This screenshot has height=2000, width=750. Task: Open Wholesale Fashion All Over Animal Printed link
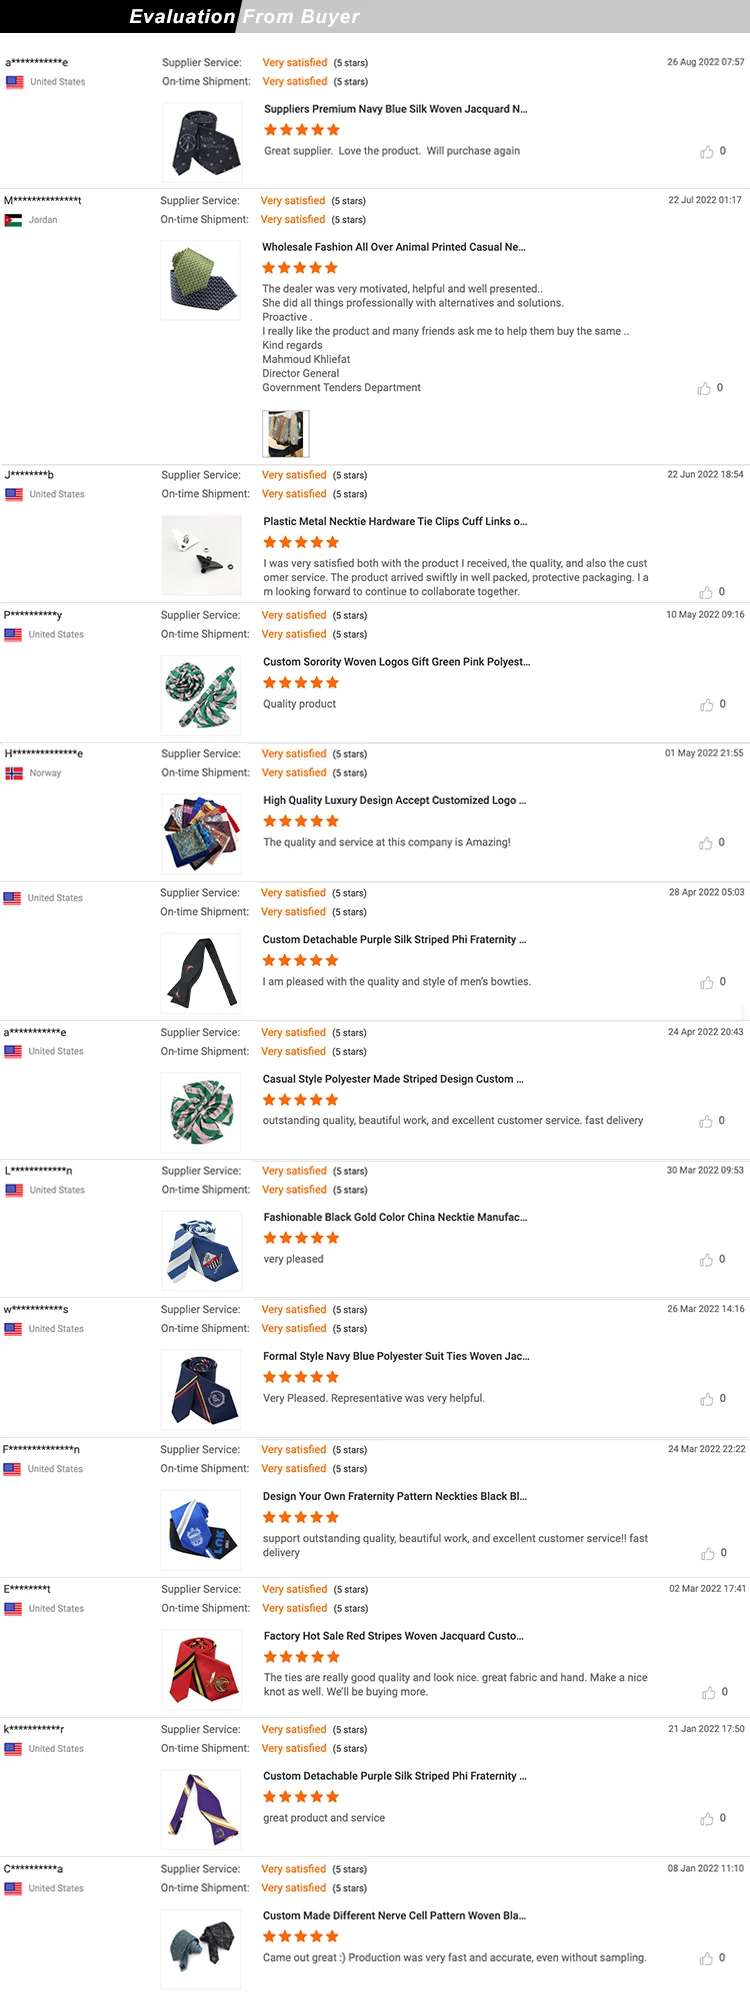(x=394, y=247)
